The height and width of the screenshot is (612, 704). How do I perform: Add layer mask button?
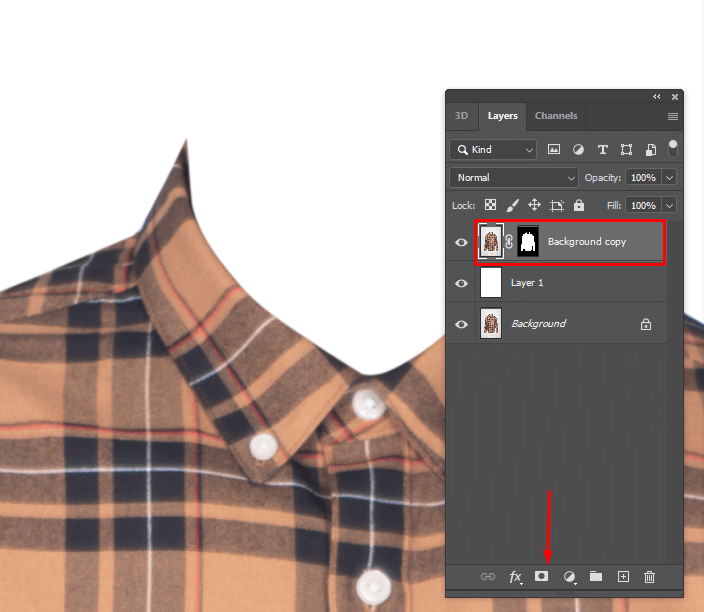click(541, 576)
